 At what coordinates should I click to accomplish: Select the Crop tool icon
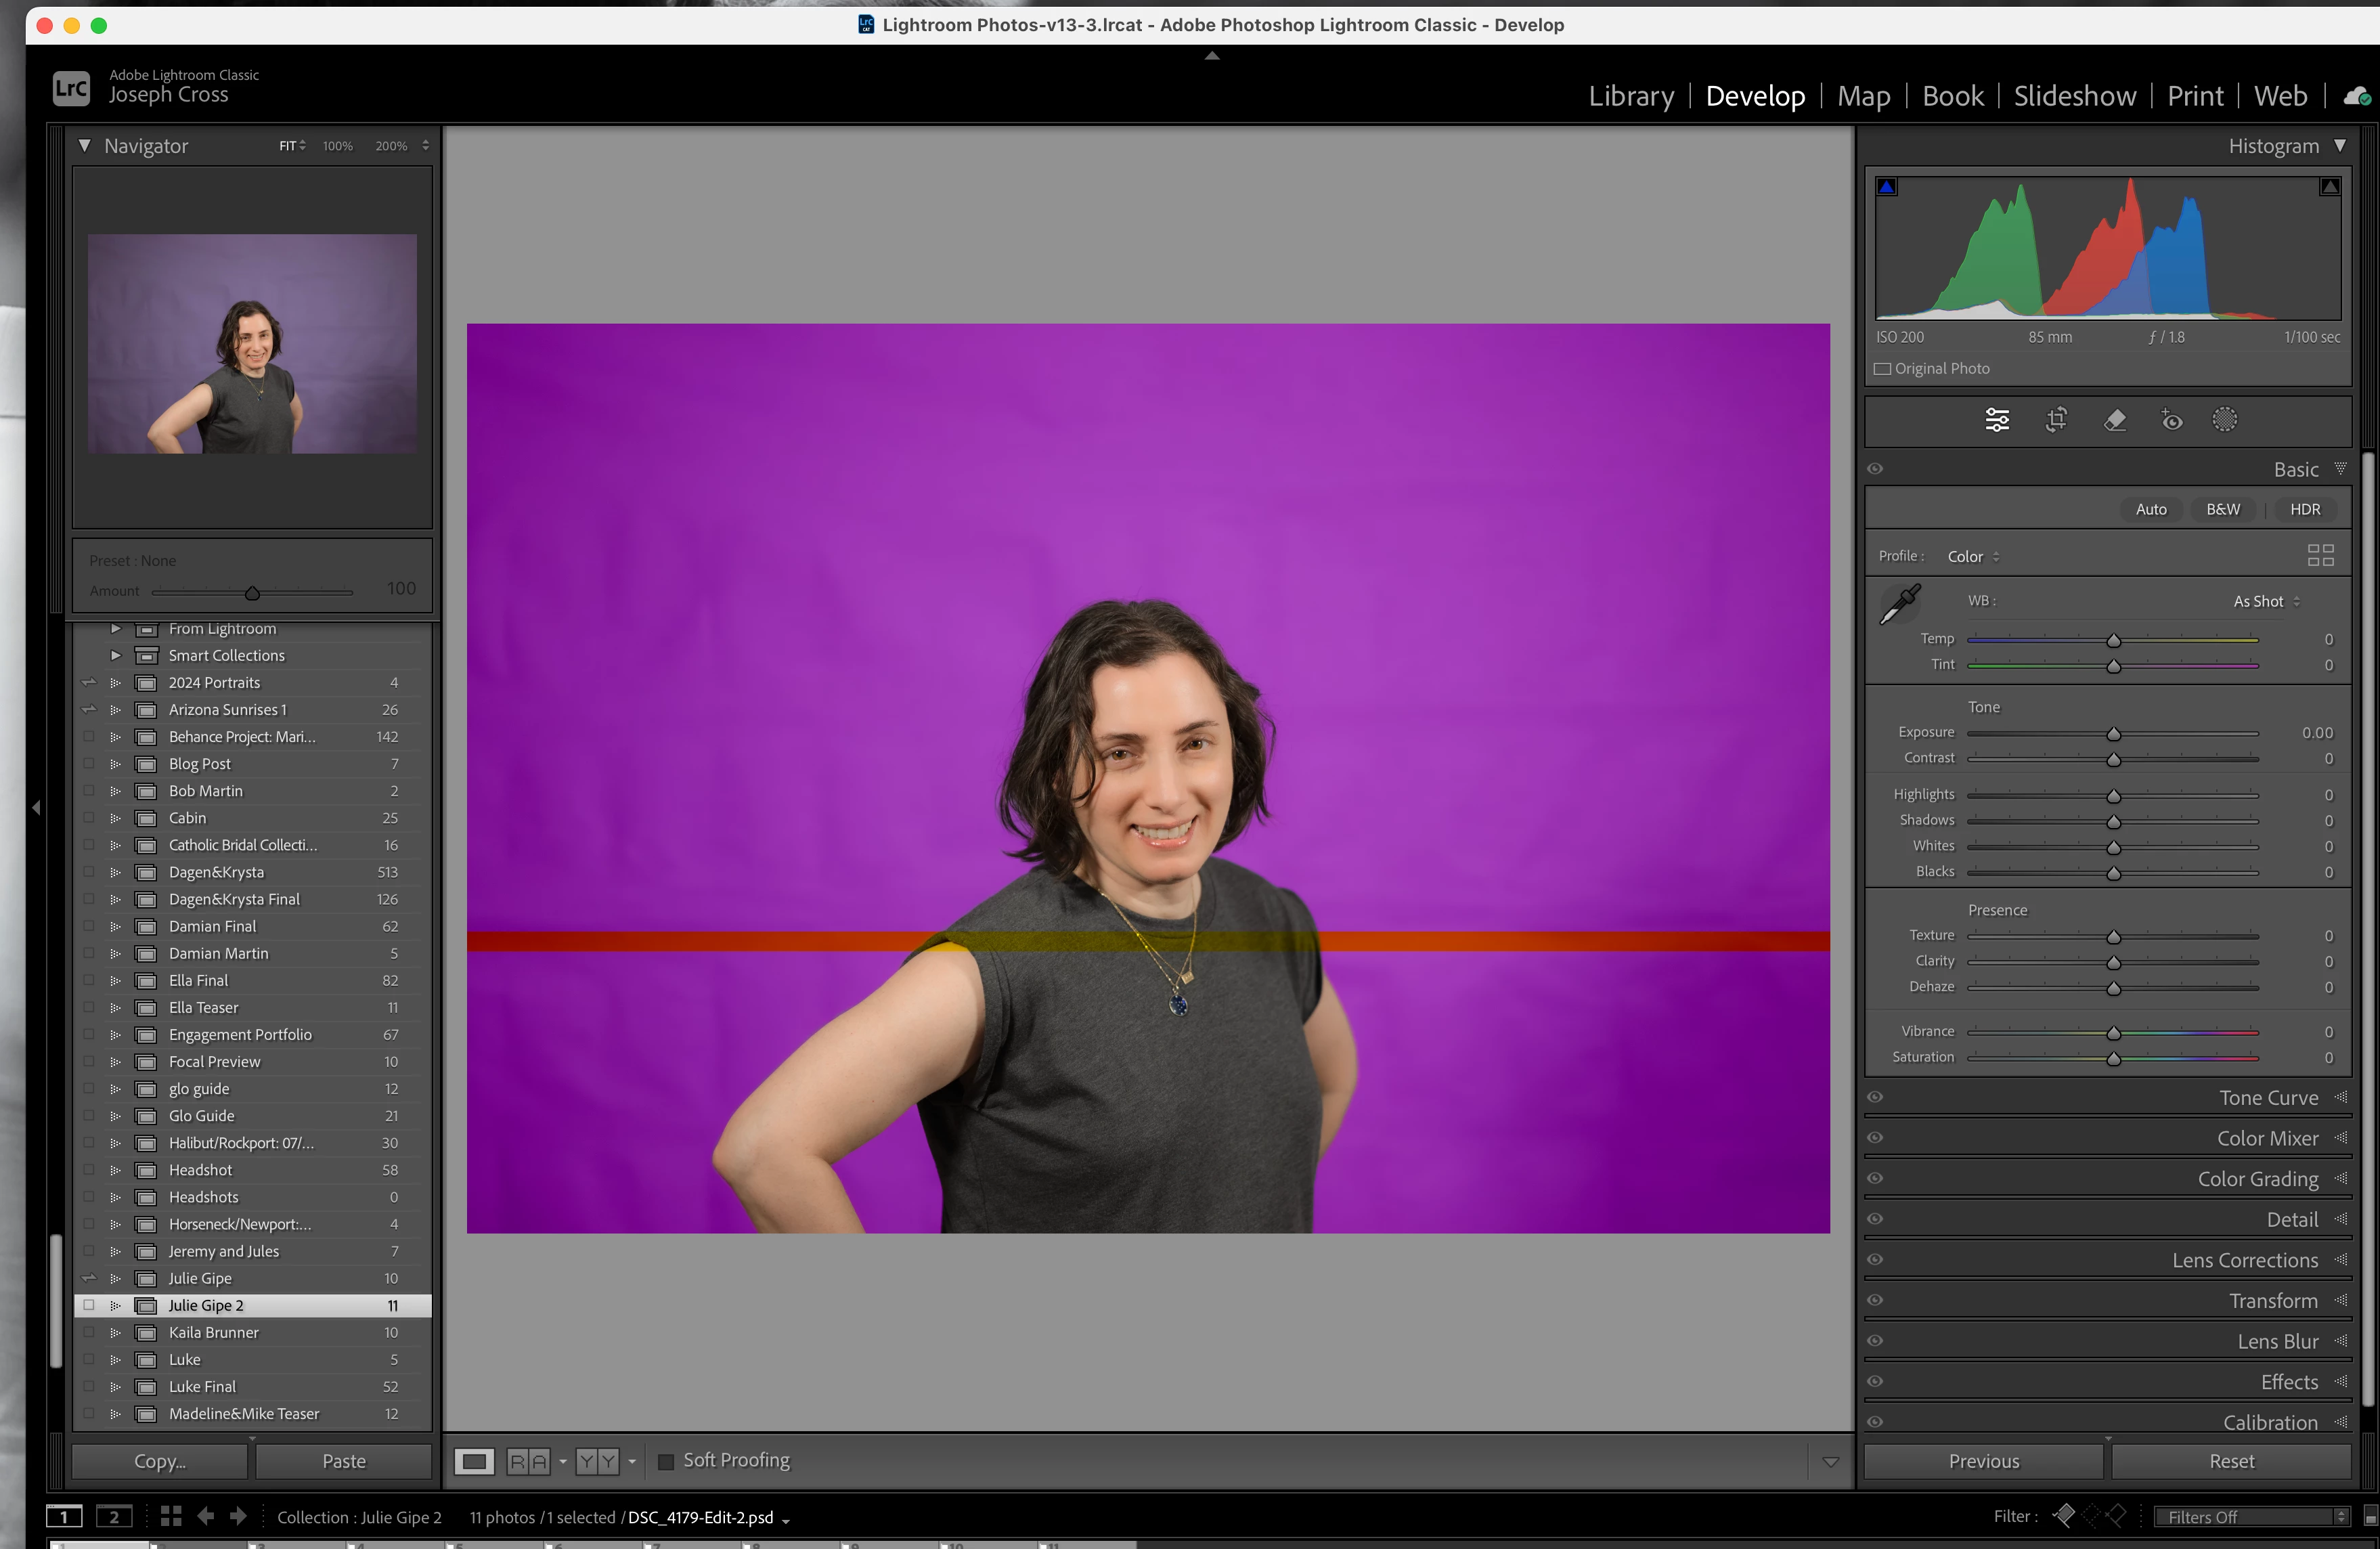click(2056, 420)
